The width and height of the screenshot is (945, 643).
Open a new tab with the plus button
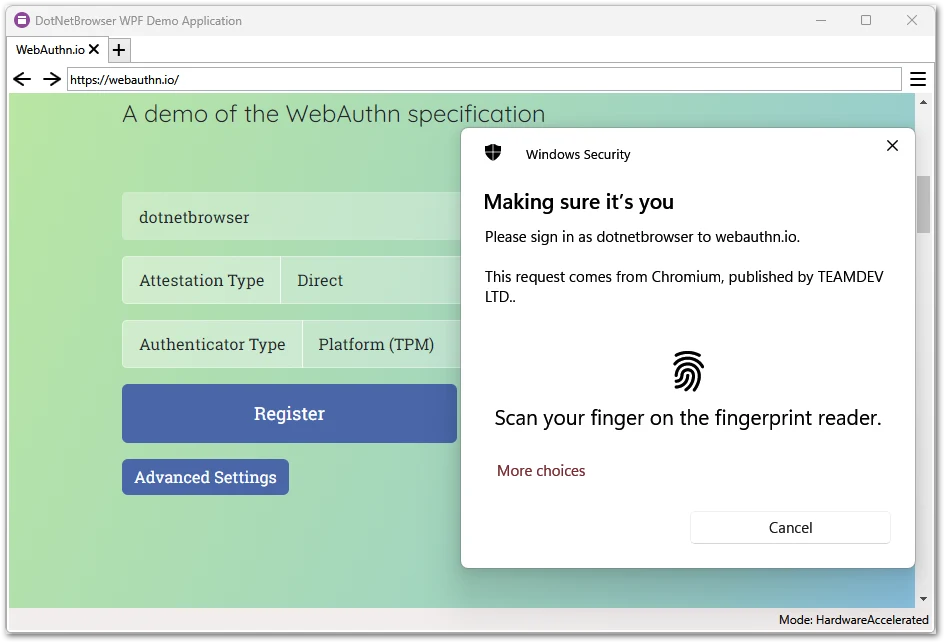pyautogui.click(x=118, y=49)
